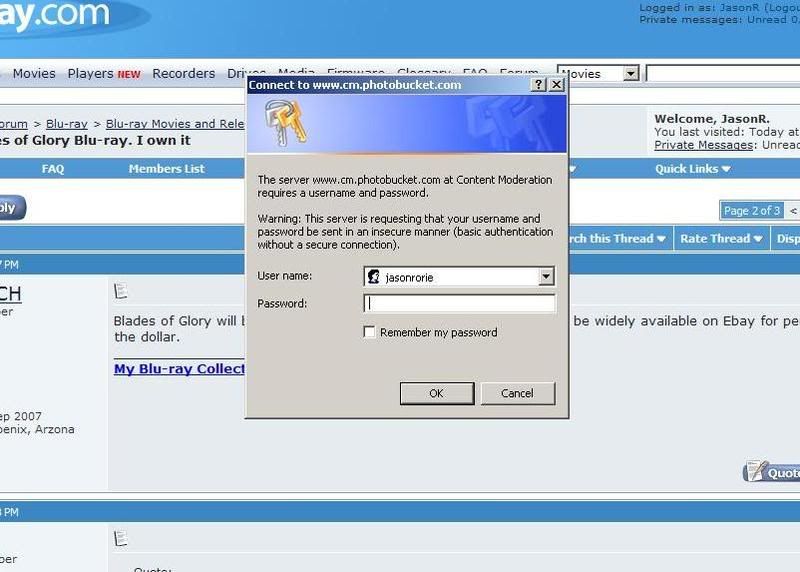Expand the Quick Links menu

692,169
